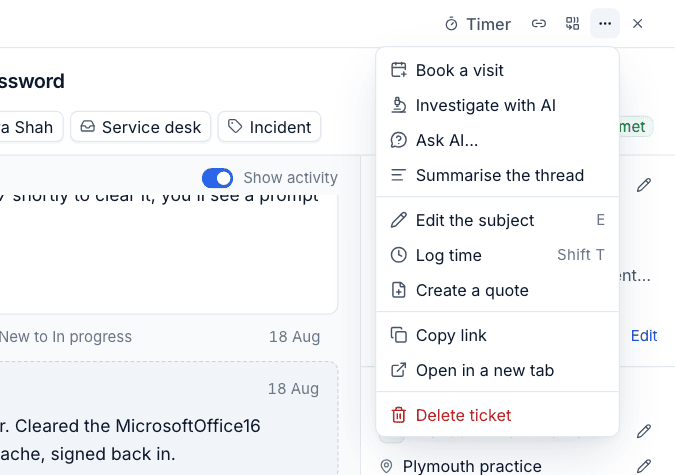Click the trash icon beside Delete ticket
The height and width of the screenshot is (475, 675).
pyautogui.click(x=399, y=415)
